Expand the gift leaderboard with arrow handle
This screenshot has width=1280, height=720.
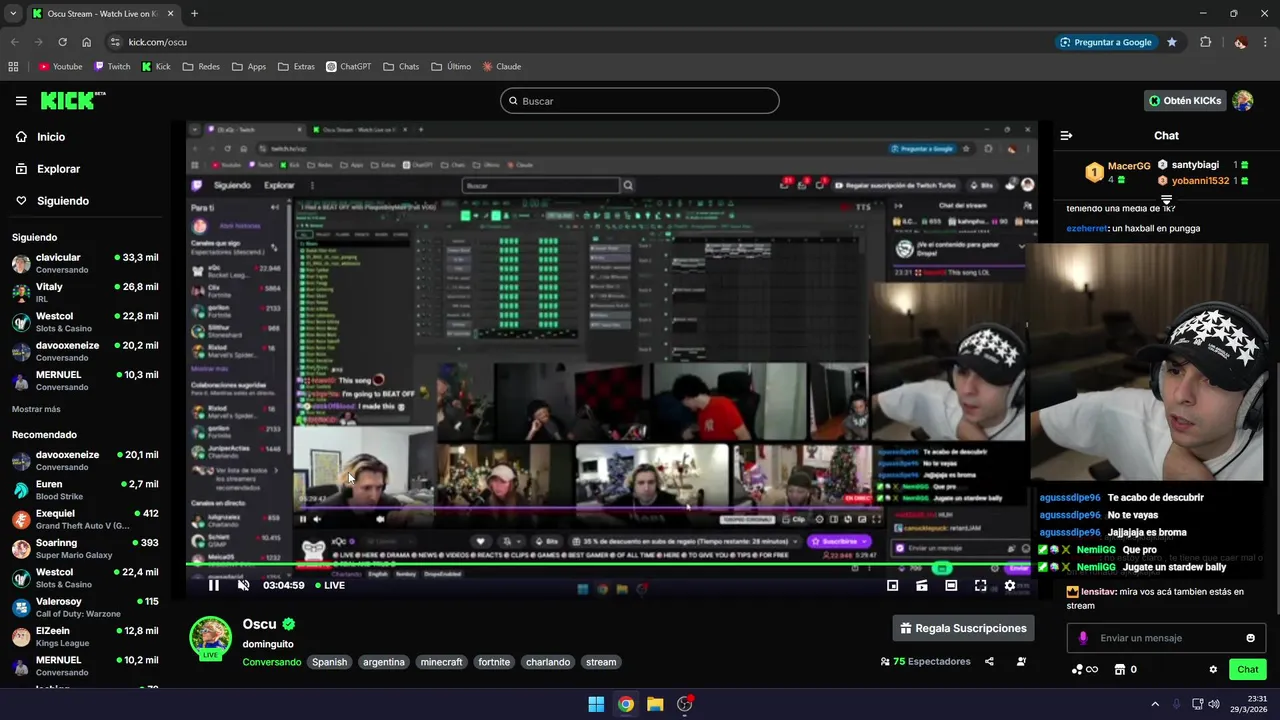pyautogui.click(x=1166, y=200)
